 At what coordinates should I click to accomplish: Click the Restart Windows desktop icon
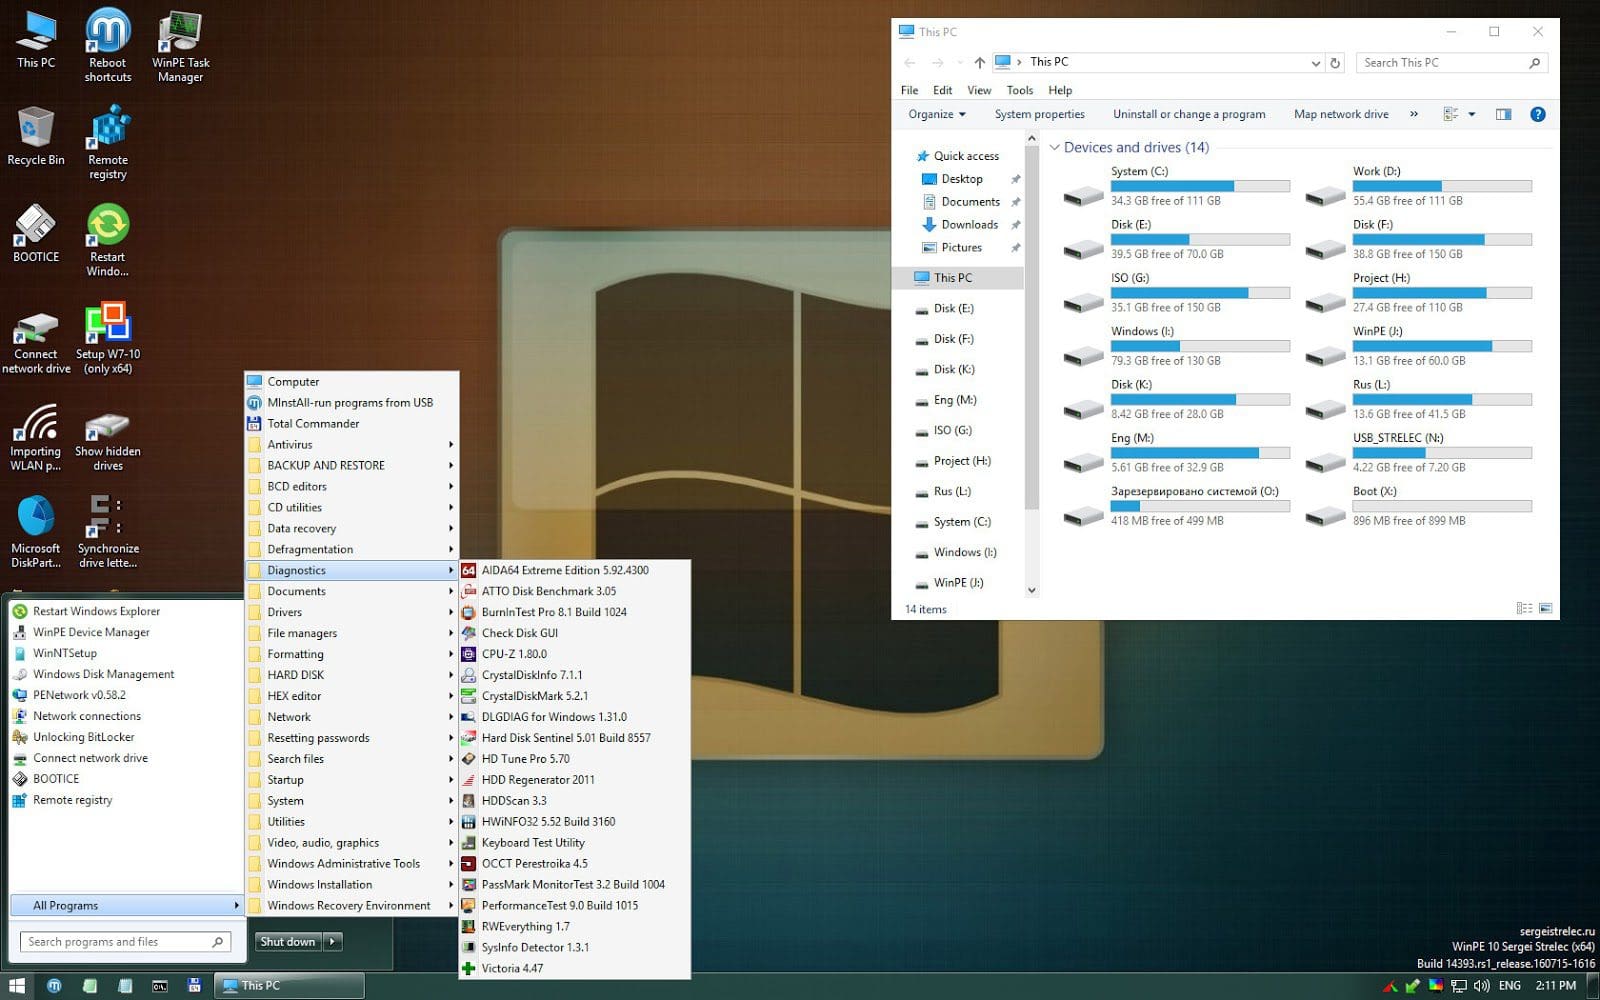pos(108,240)
